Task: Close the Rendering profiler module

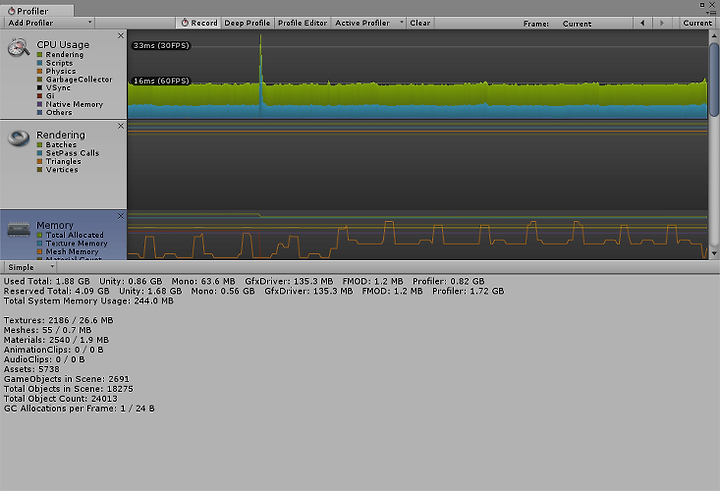Action: coord(121,126)
